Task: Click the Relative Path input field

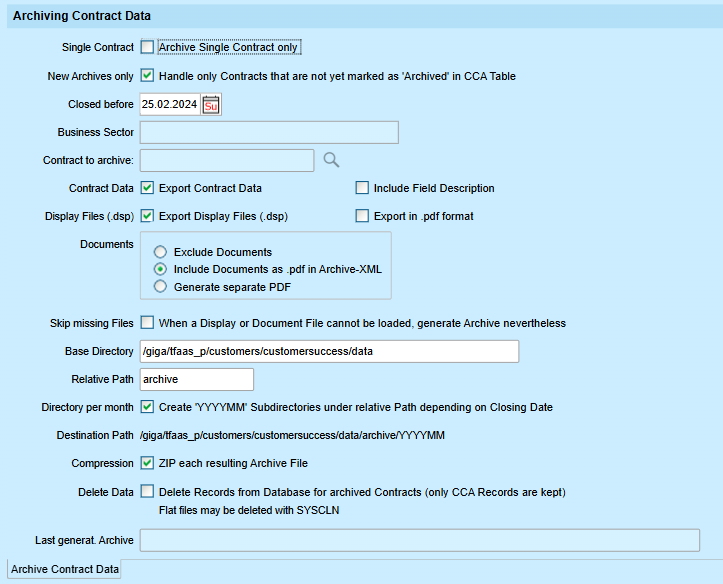Action: (197, 379)
